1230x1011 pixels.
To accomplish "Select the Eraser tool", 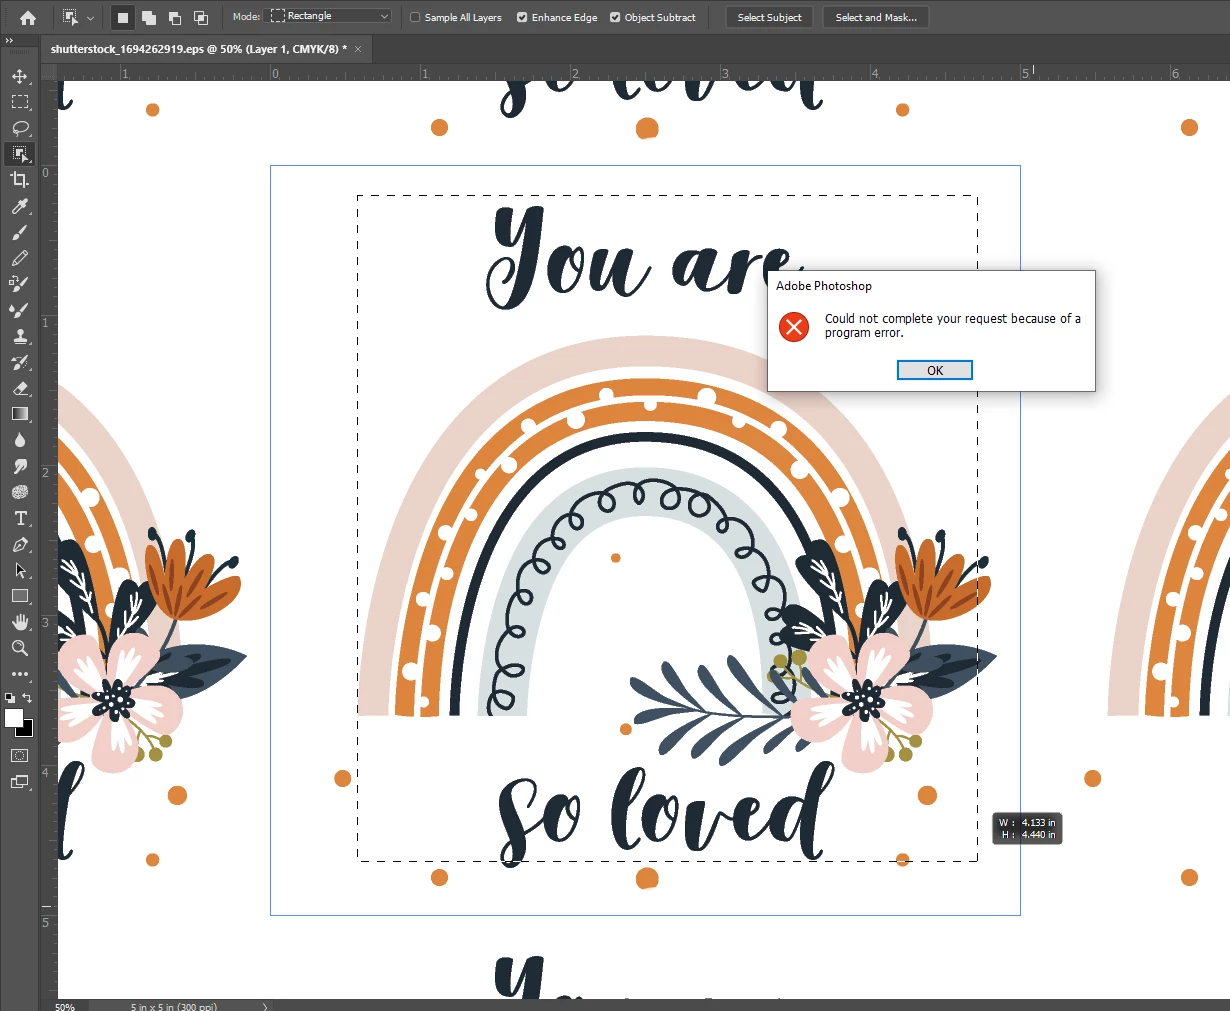I will click(x=19, y=388).
